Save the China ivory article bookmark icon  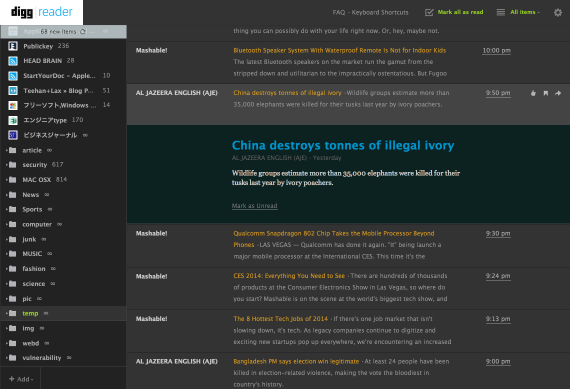[546, 93]
